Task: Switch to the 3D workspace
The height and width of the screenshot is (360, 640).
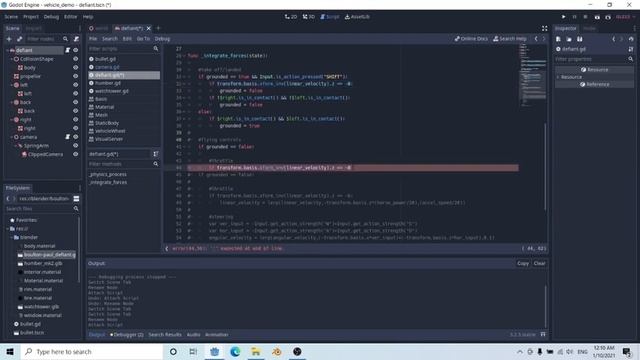Action: tap(309, 17)
